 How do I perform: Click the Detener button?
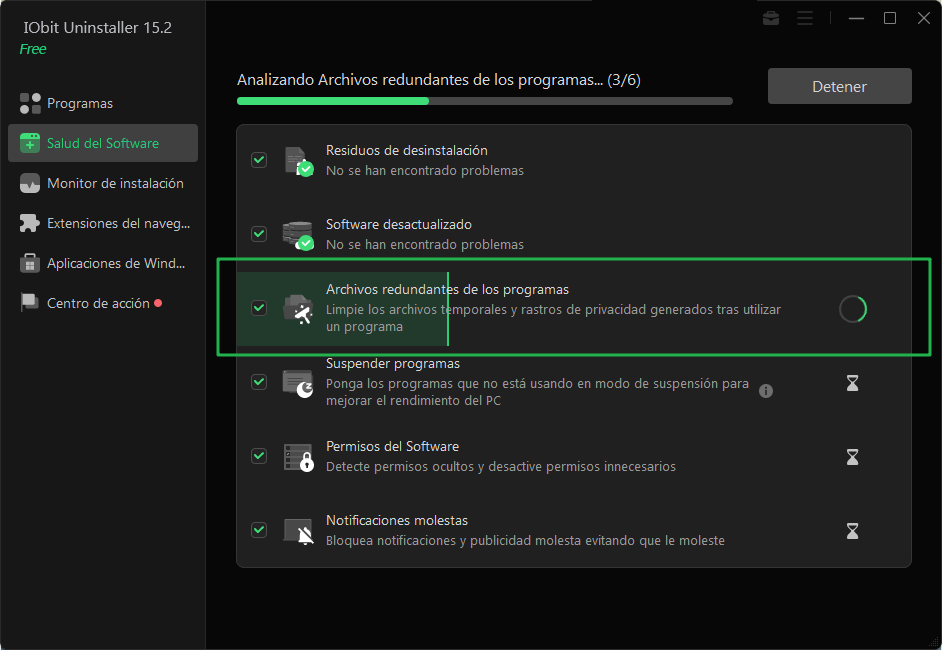(x=839, y=87)
